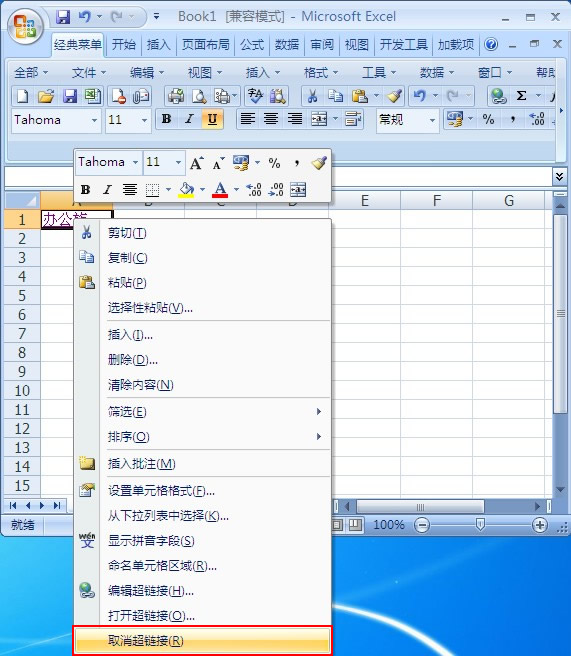The height and width of the screenshot is (656, 571).
Task: Click Print Preview magnifier icon
Action: coord(199,96)
